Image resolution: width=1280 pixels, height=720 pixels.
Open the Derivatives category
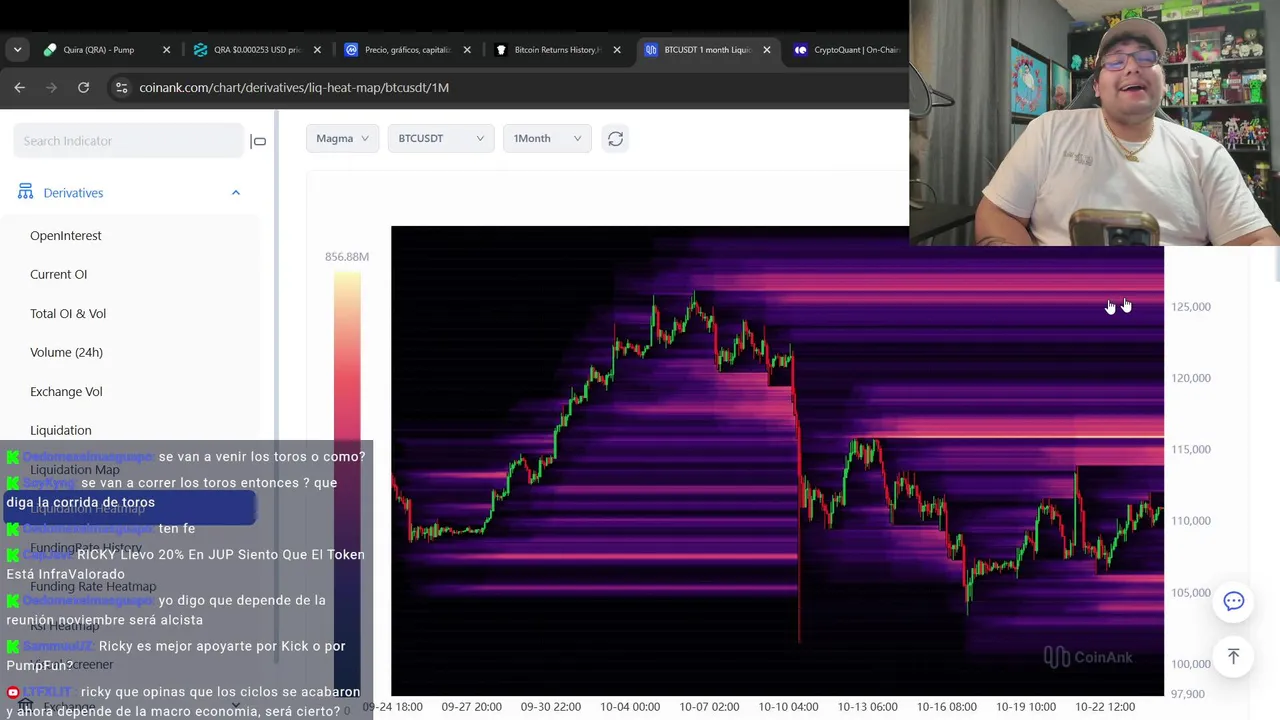73,193
